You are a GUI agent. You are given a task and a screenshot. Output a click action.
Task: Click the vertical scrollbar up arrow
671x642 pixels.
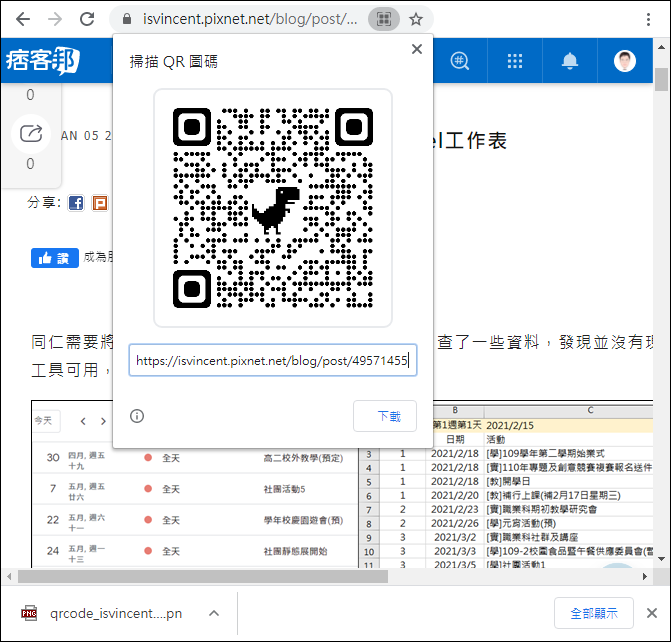661,47
